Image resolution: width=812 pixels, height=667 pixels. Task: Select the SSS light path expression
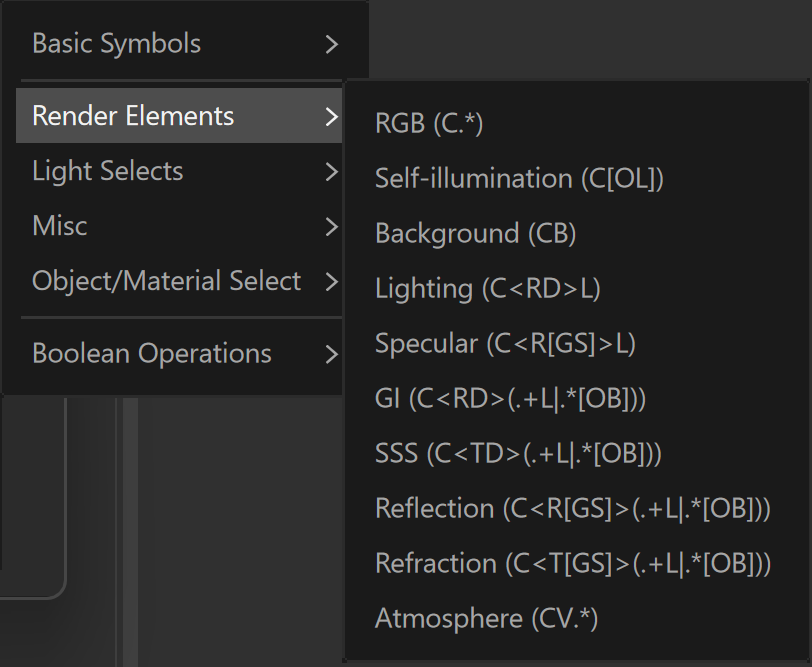(577, 454)
